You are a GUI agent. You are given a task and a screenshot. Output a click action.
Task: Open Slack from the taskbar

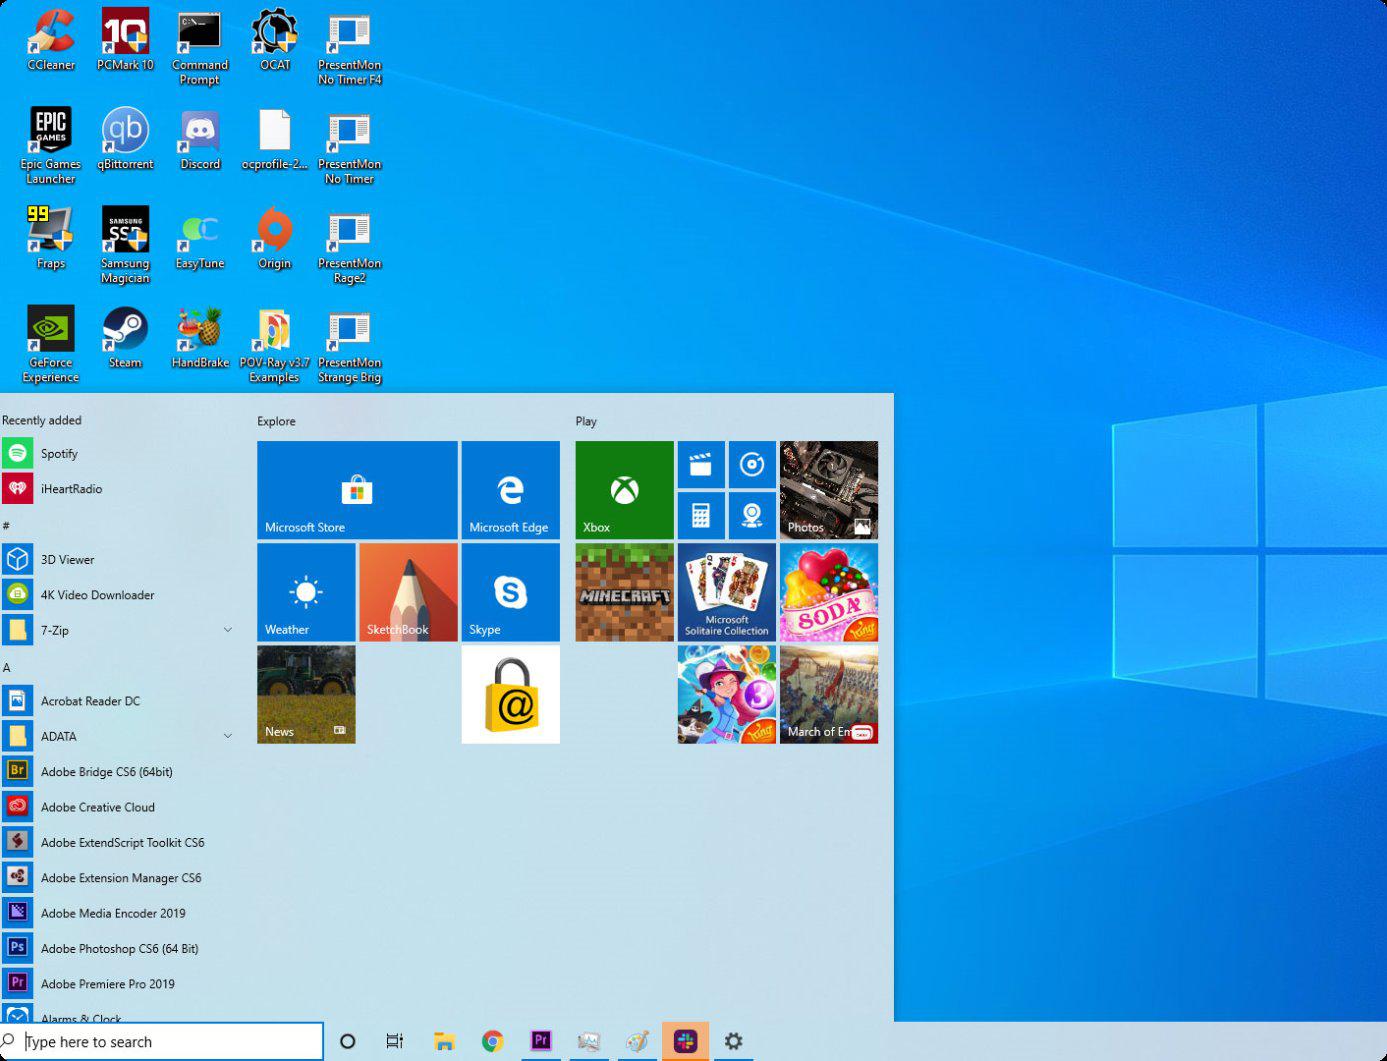[684, 1040]
